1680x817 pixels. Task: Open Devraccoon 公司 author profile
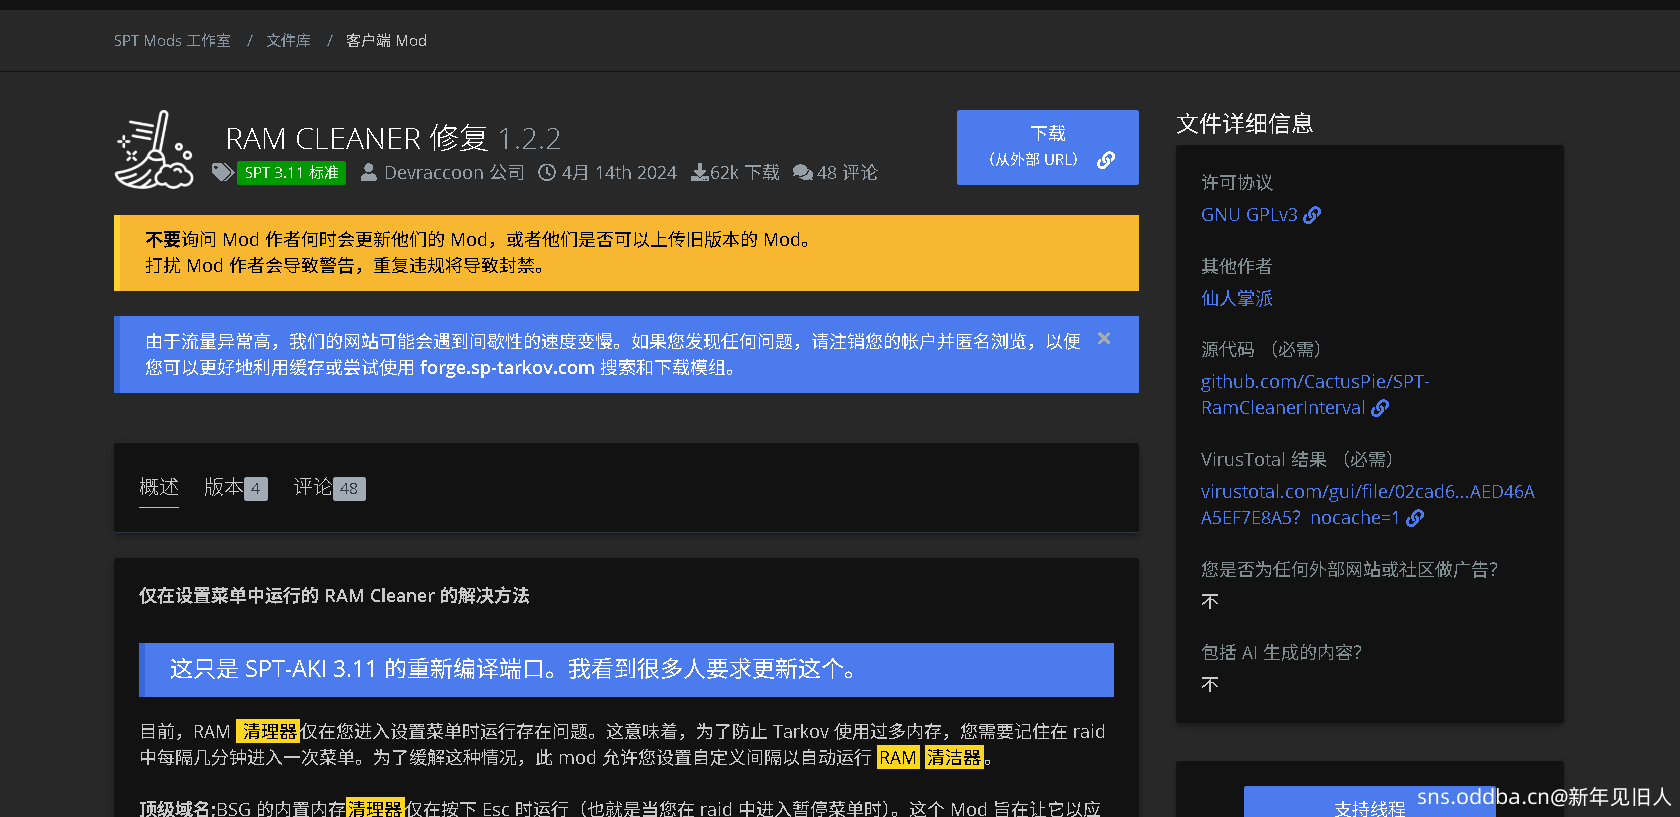[x=454, y=172]
